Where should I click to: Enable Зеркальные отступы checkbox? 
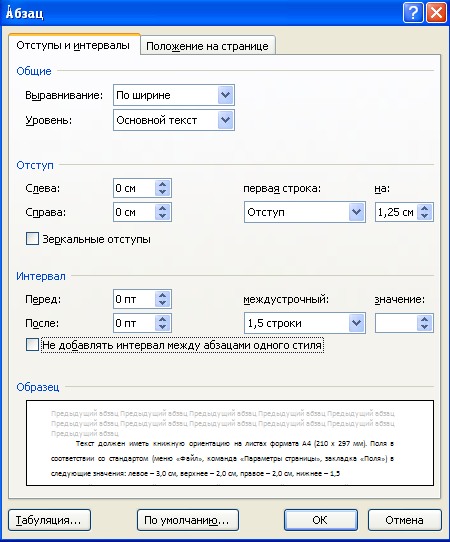32,239
